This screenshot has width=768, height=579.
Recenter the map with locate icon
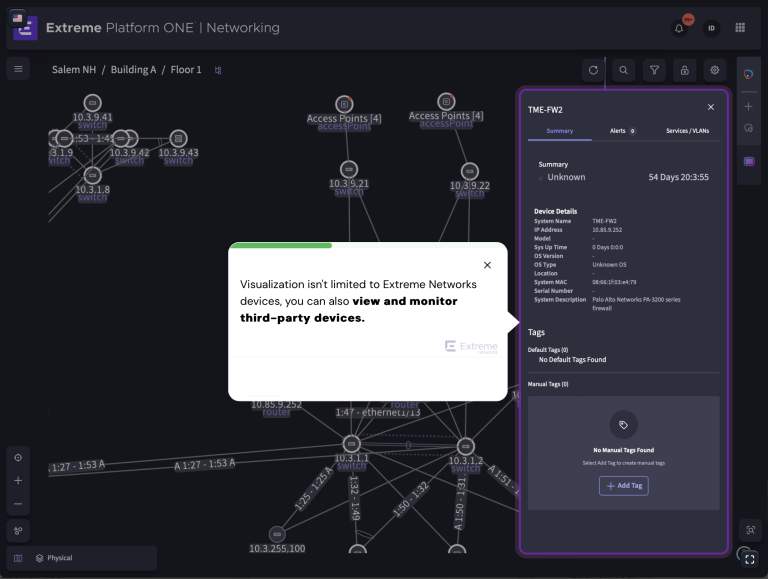coord(18,458)
